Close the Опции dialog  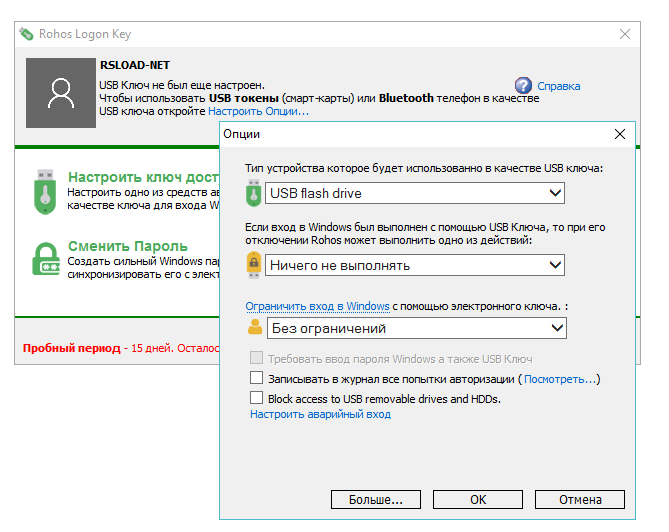click(x=620, y=134)
